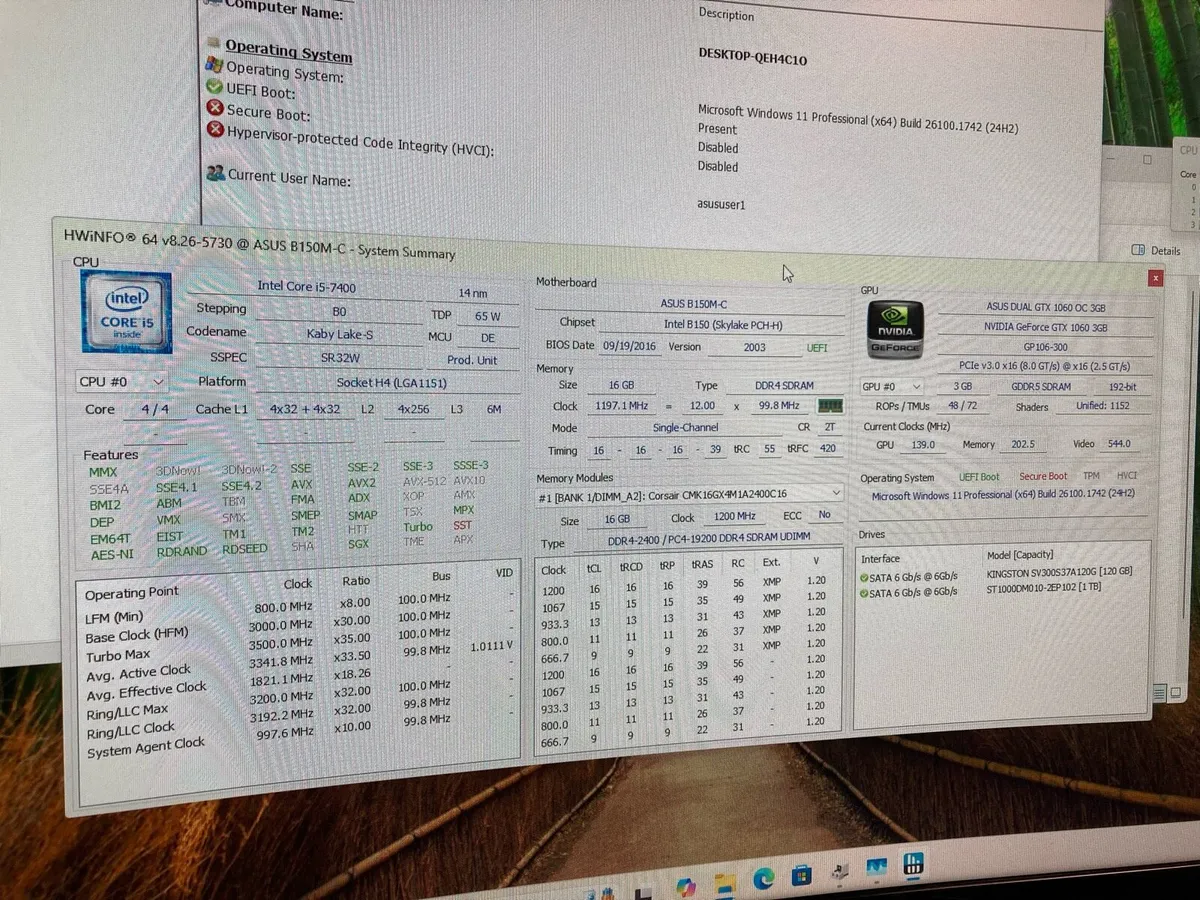Launch Microsoft Edge from the taskbar
Image resolution: width=1200 pixels, height=900 pixels.
pyautogui.click(x=764, y=877)
